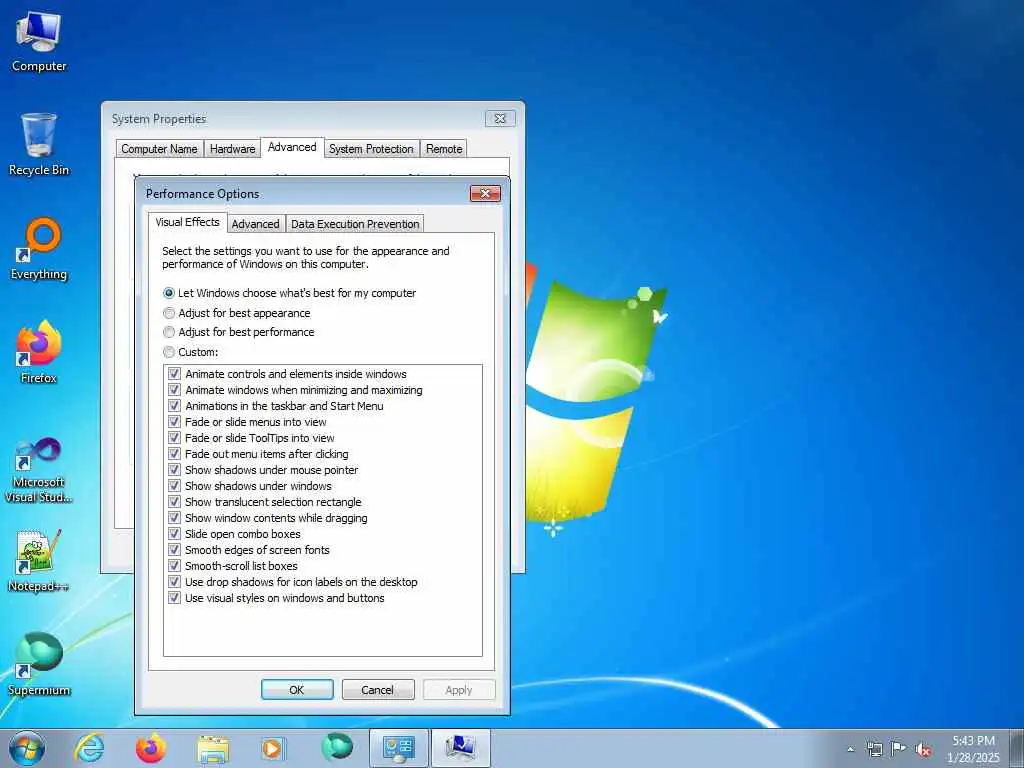Switch to the Control Panel taskbar item
Screen dimensions: 1024x768
(398, 748)
